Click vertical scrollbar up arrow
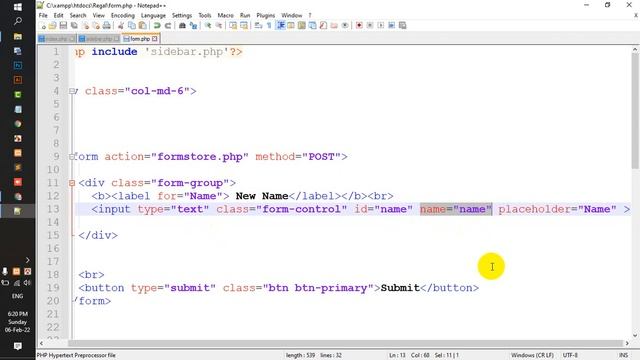 click(635, 49)
